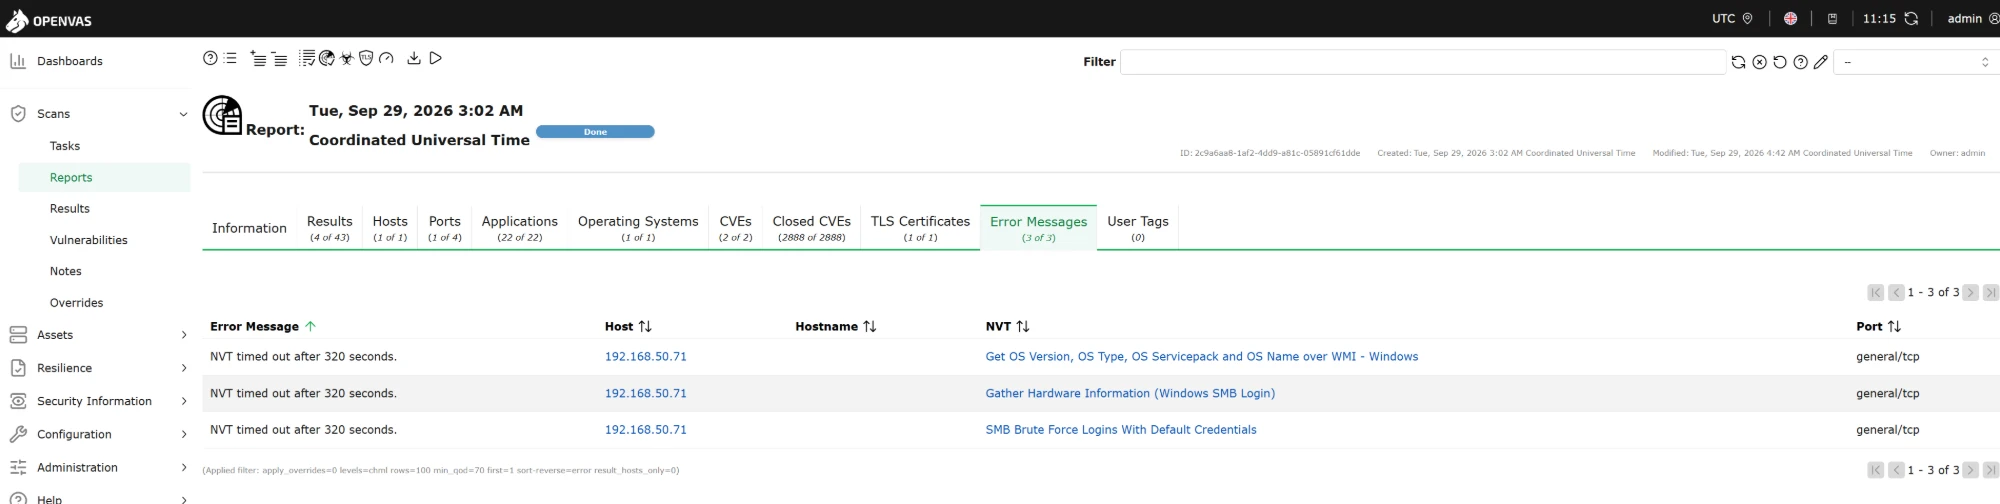The height and width of the screenshot is (504, 2000).
Task: Click the biohazard vulnerabilities icon
Action: pos(347,58)
